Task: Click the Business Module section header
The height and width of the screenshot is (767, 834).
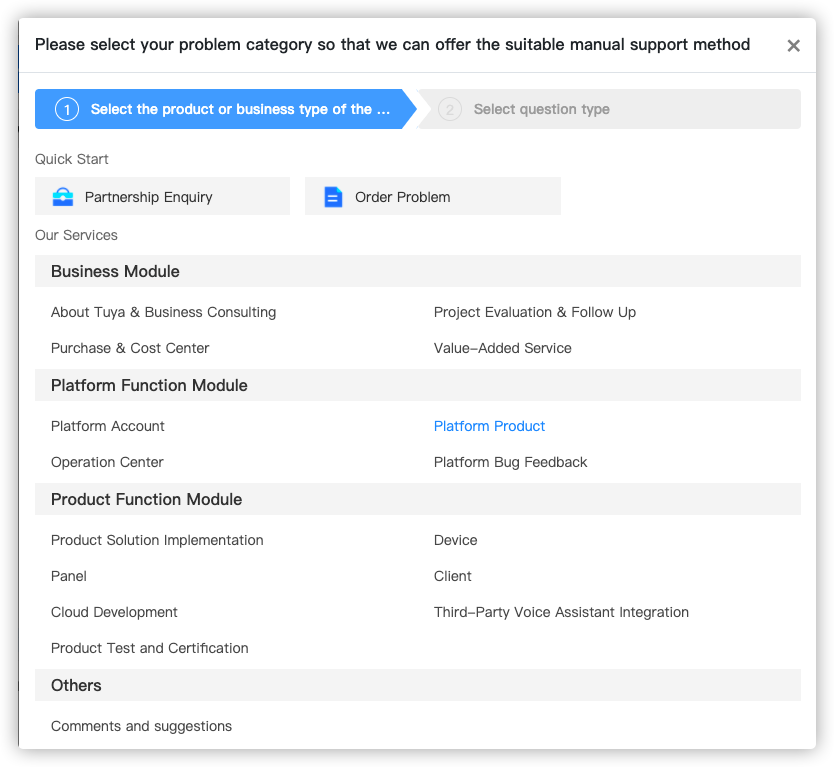Action: click(x=418, y=271)
